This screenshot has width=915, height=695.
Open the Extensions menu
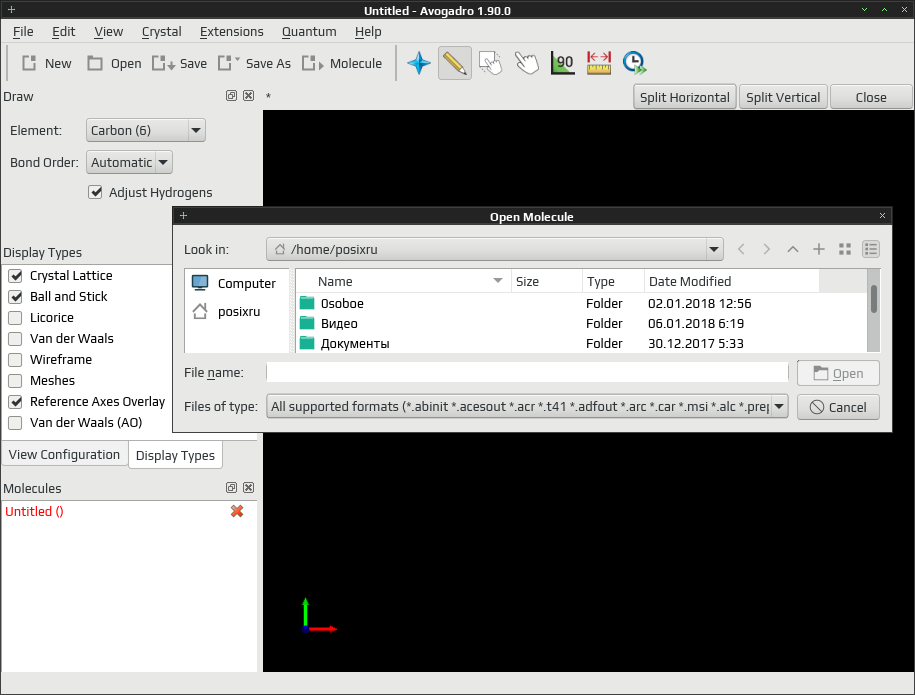point(232,32)
